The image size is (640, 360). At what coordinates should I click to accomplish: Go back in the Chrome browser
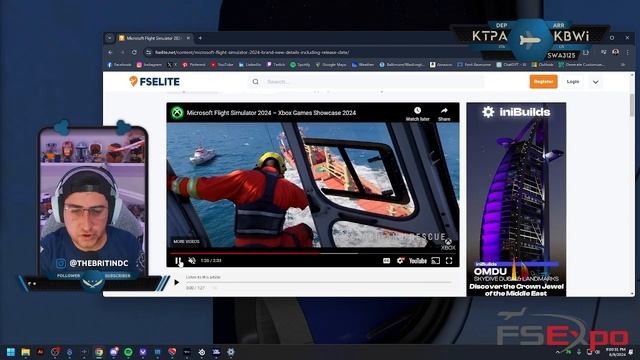(110, 52)
